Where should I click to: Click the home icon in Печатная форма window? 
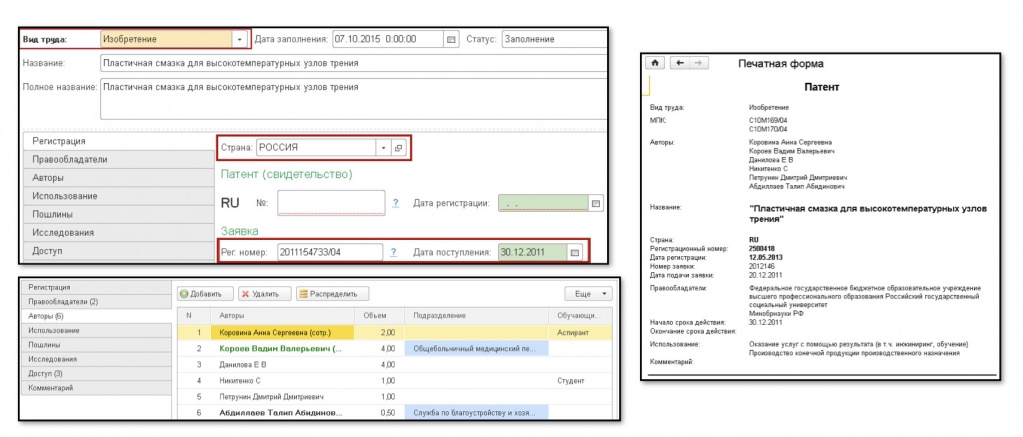(x=655, y=63)
